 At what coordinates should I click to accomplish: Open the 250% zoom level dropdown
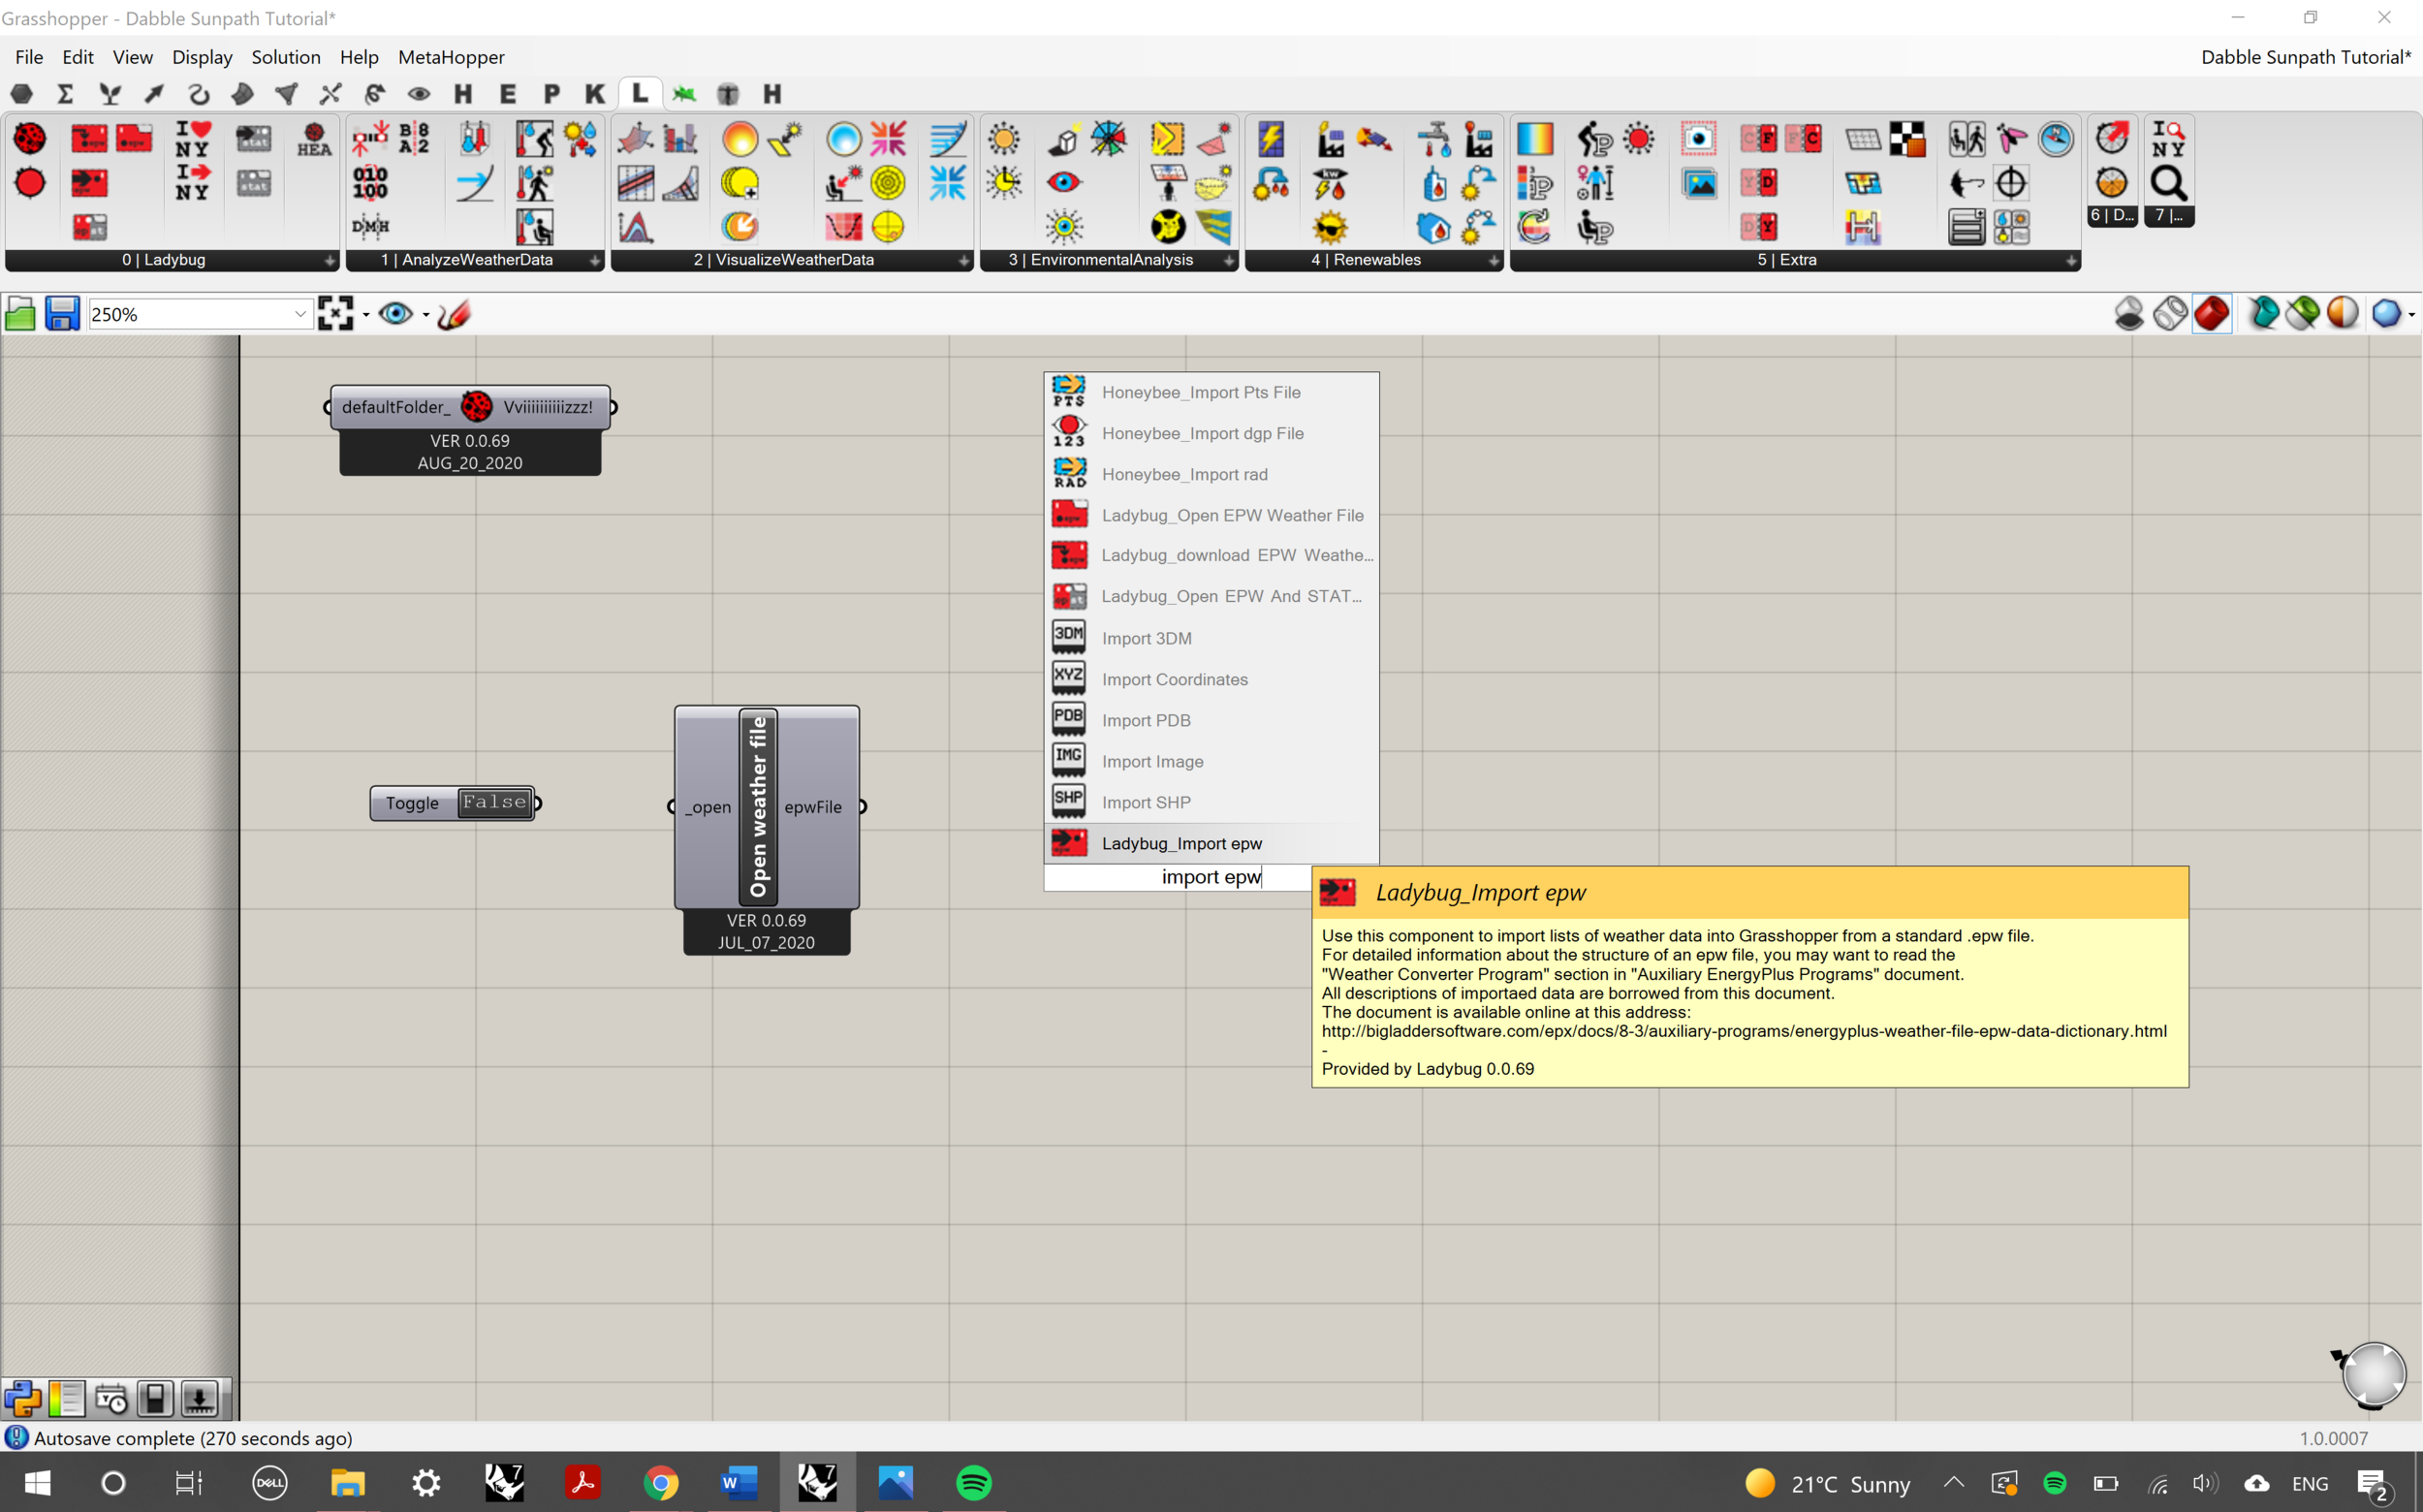click(x=299, y=314)
